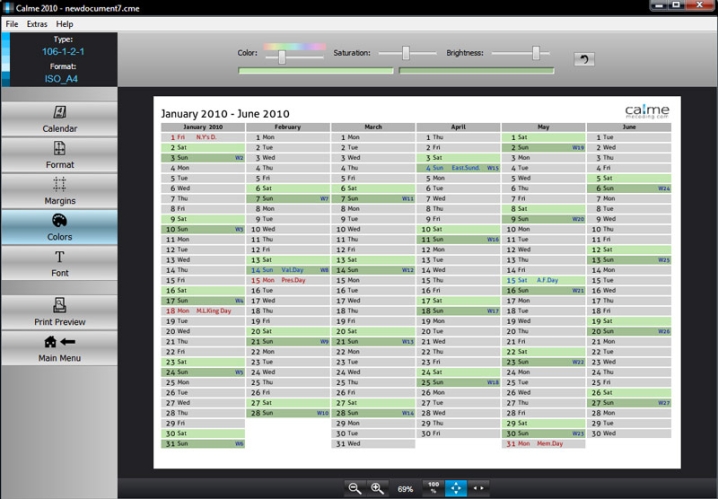Viewport: 718px width, 499px height.
Task: Click the Color hue slider handle
Action: point(282,56)
